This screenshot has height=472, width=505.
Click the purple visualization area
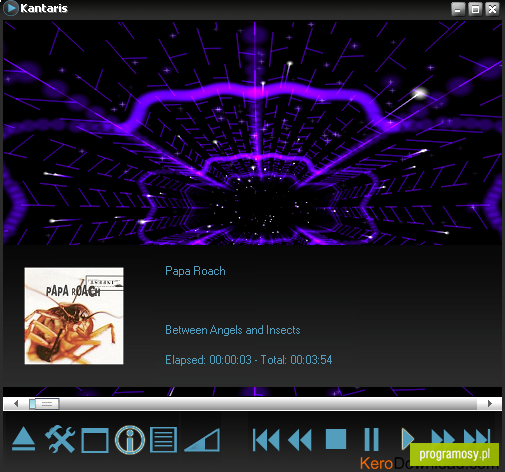[252, 133]
